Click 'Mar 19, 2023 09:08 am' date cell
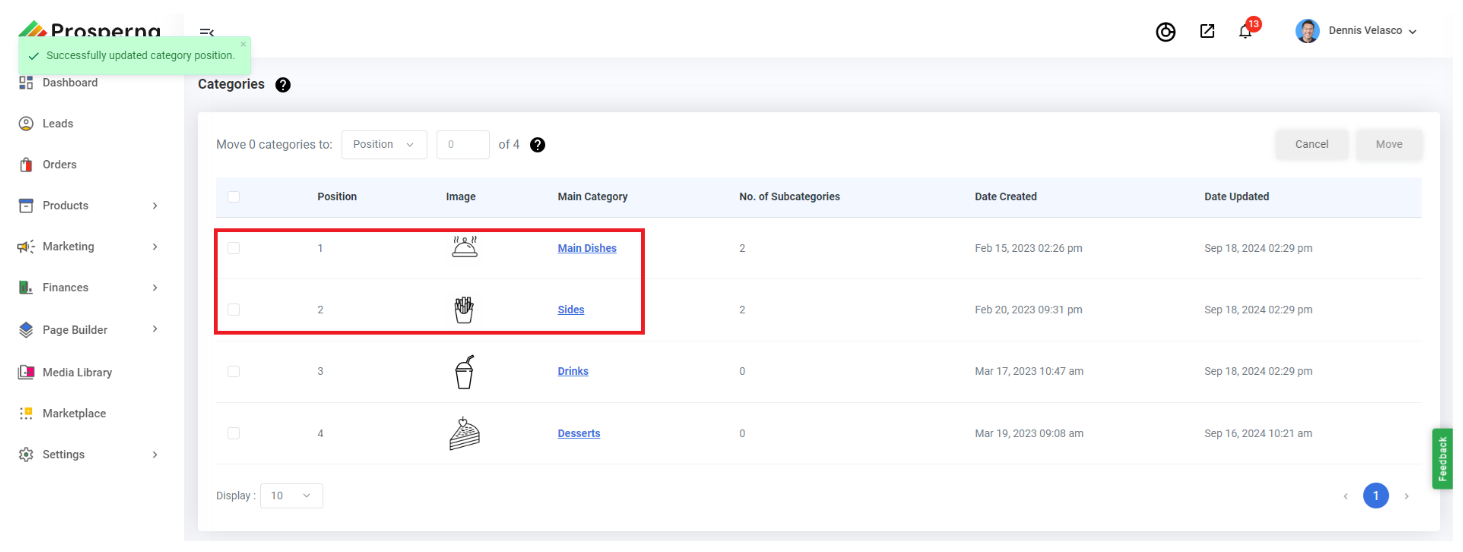 (x=1029, y=434)
